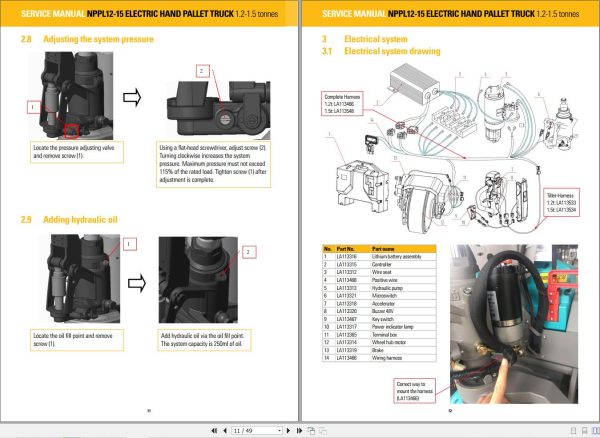The image size is (600, 438).
Task: Select two-page facing layout
Action: 595,431
